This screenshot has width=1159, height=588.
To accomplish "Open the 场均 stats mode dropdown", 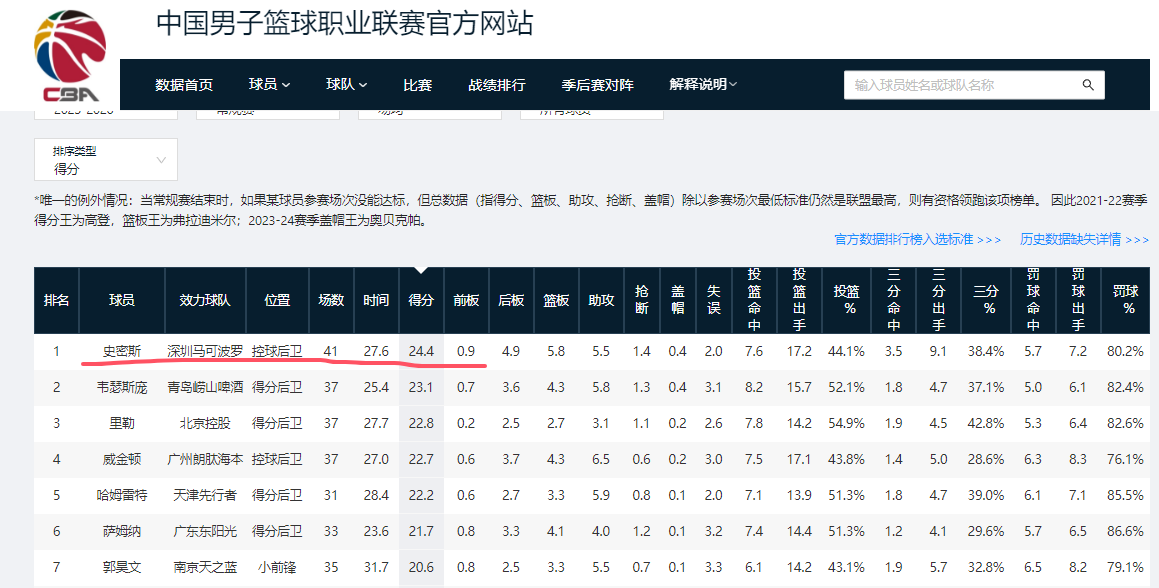I will (430, 115).
